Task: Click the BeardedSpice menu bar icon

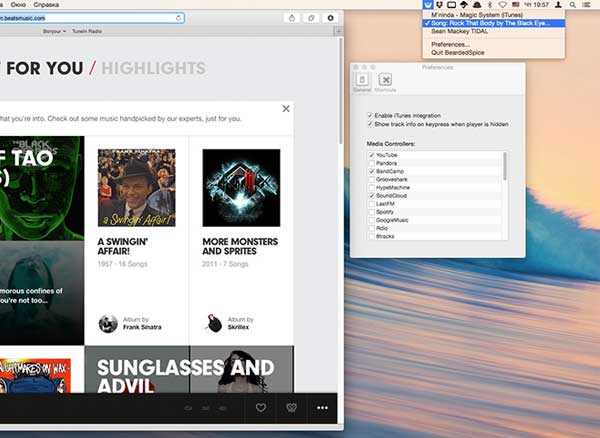Action: click(428, 5)
